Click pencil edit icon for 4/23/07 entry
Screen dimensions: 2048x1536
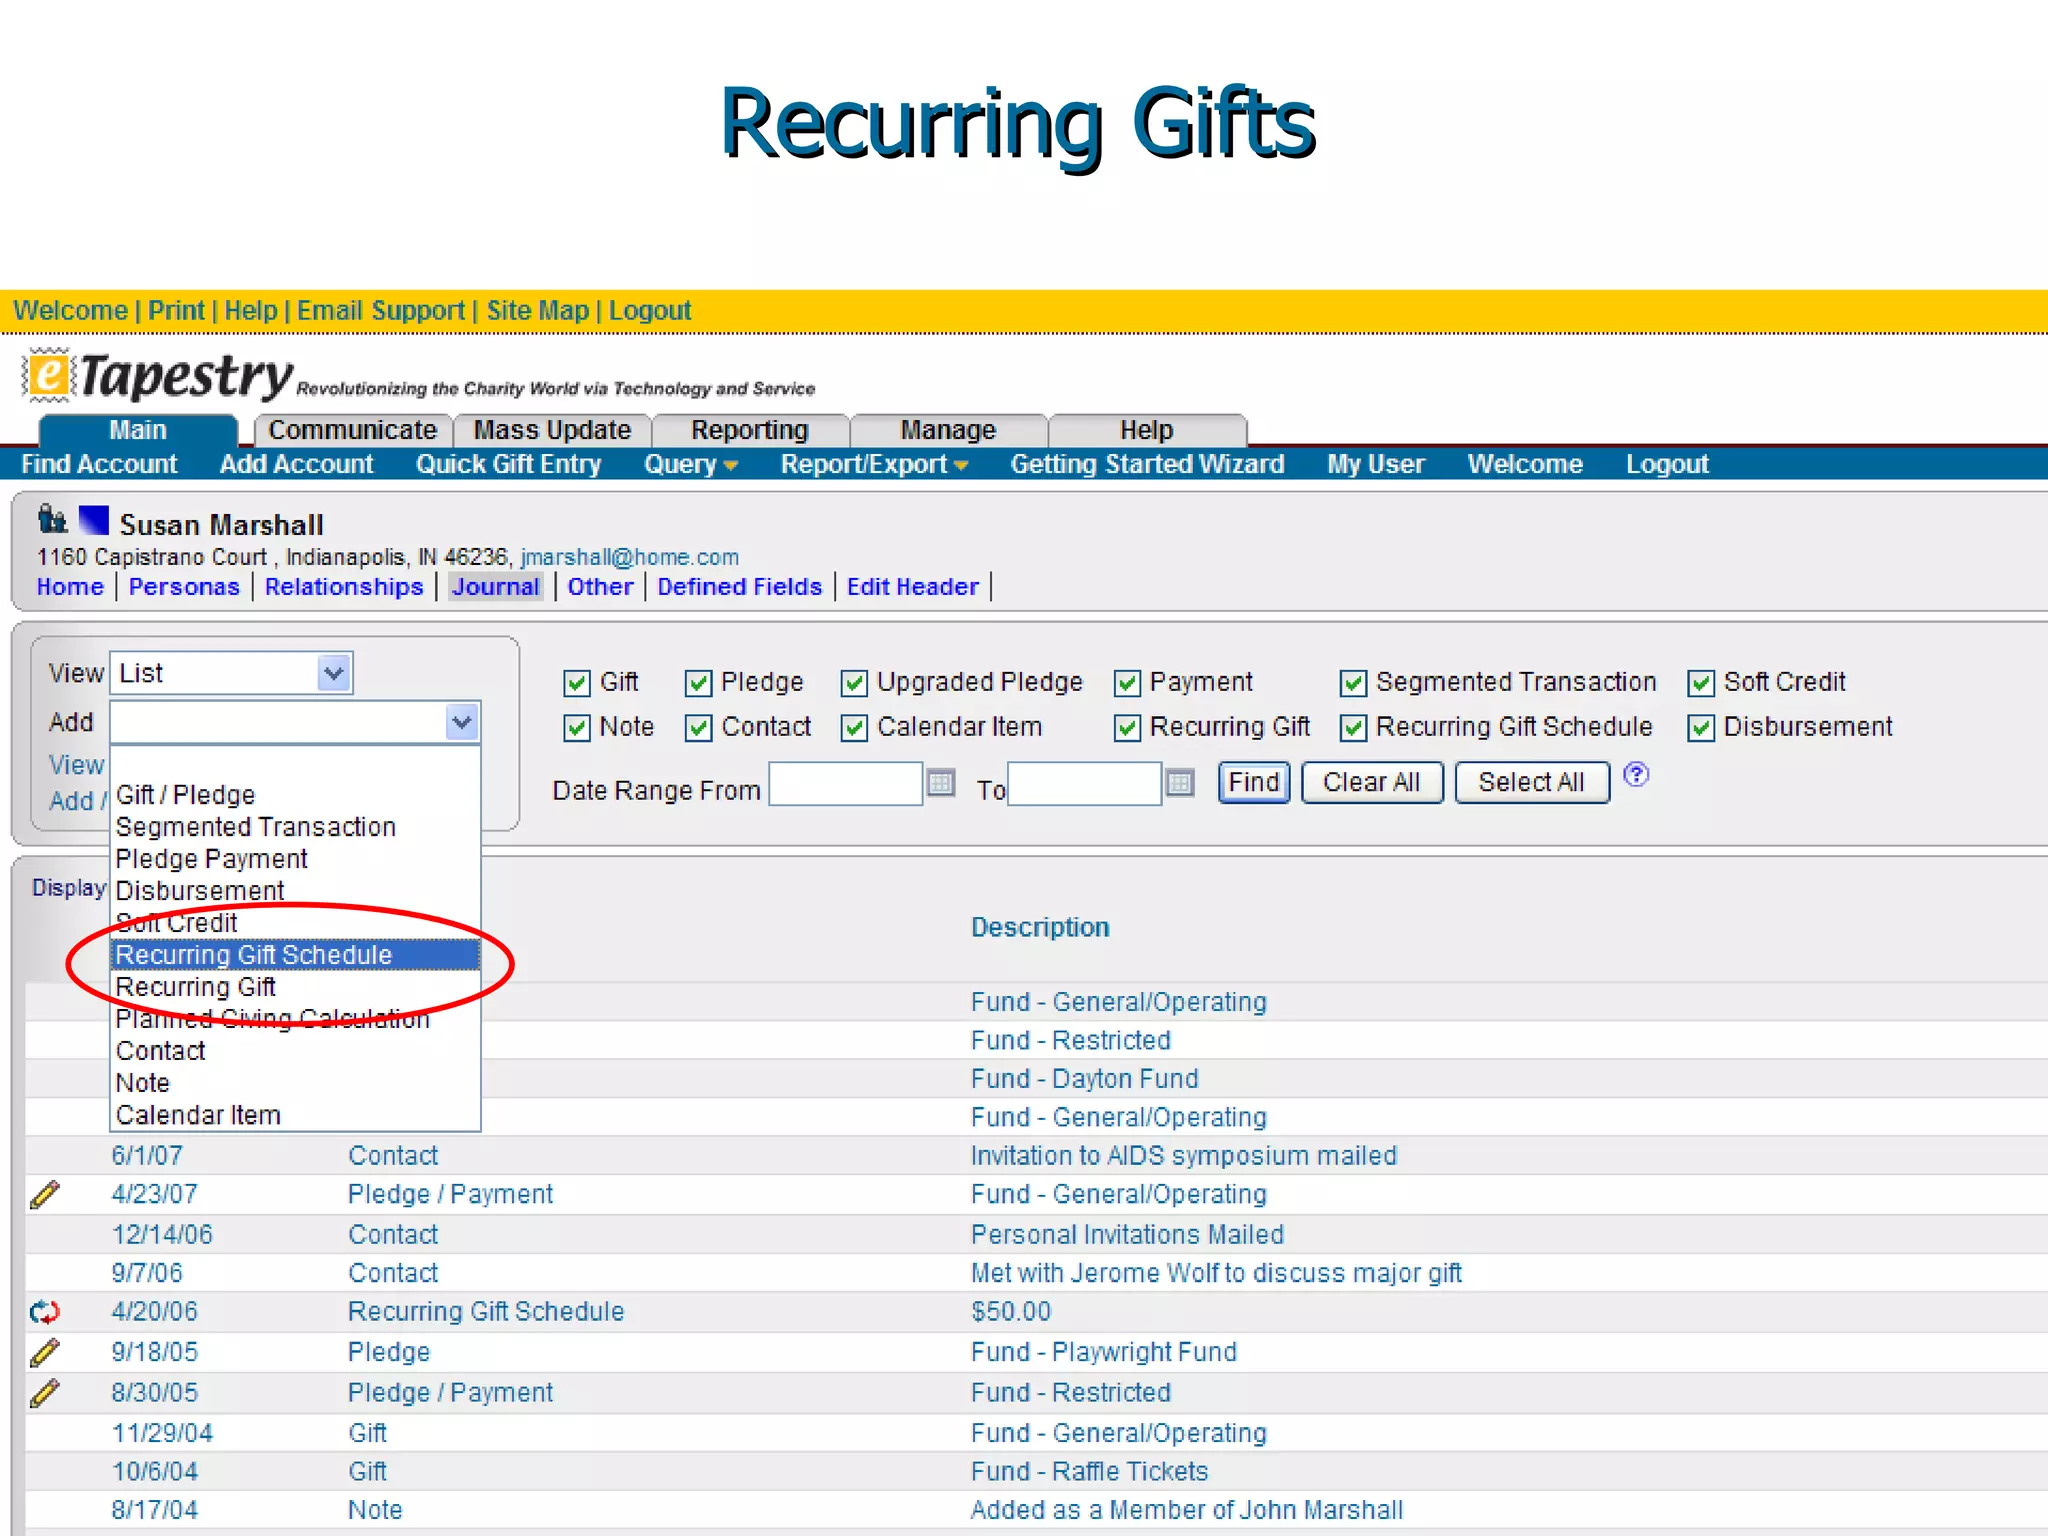pyautogui.click(x=45, y=1194)
